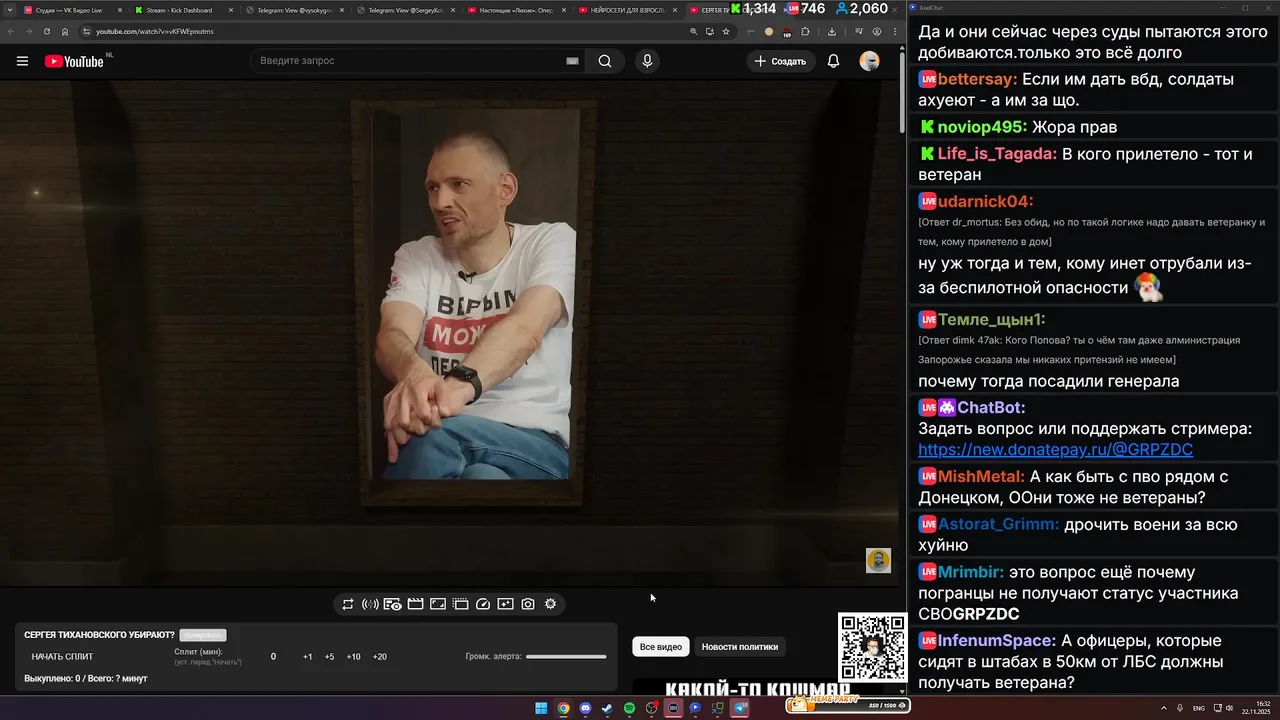Viewport: 1280px width, 720px height.
Task: Open the YouTube hamburger guide menu
Action: 22,61
